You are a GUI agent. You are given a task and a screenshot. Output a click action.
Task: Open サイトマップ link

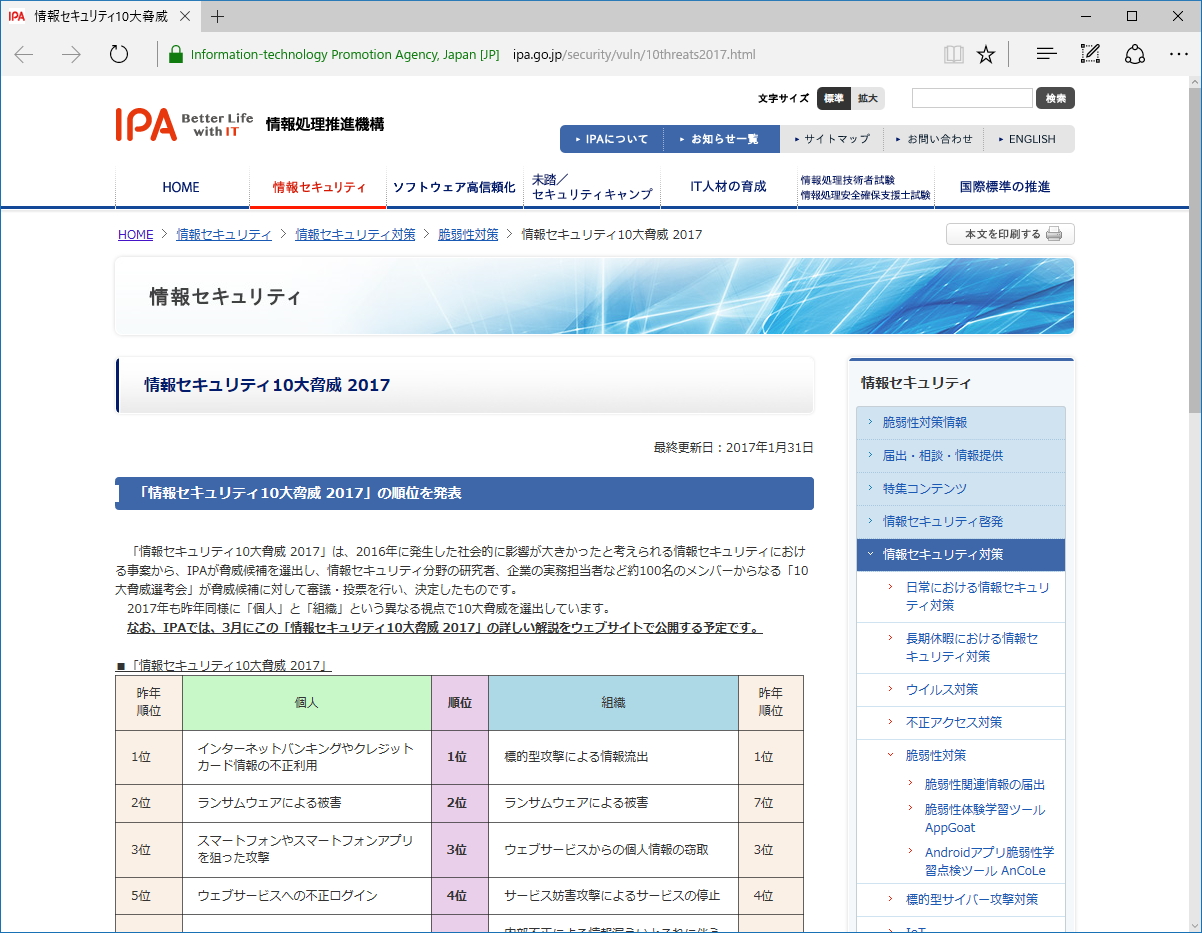[x=832, y=139]
